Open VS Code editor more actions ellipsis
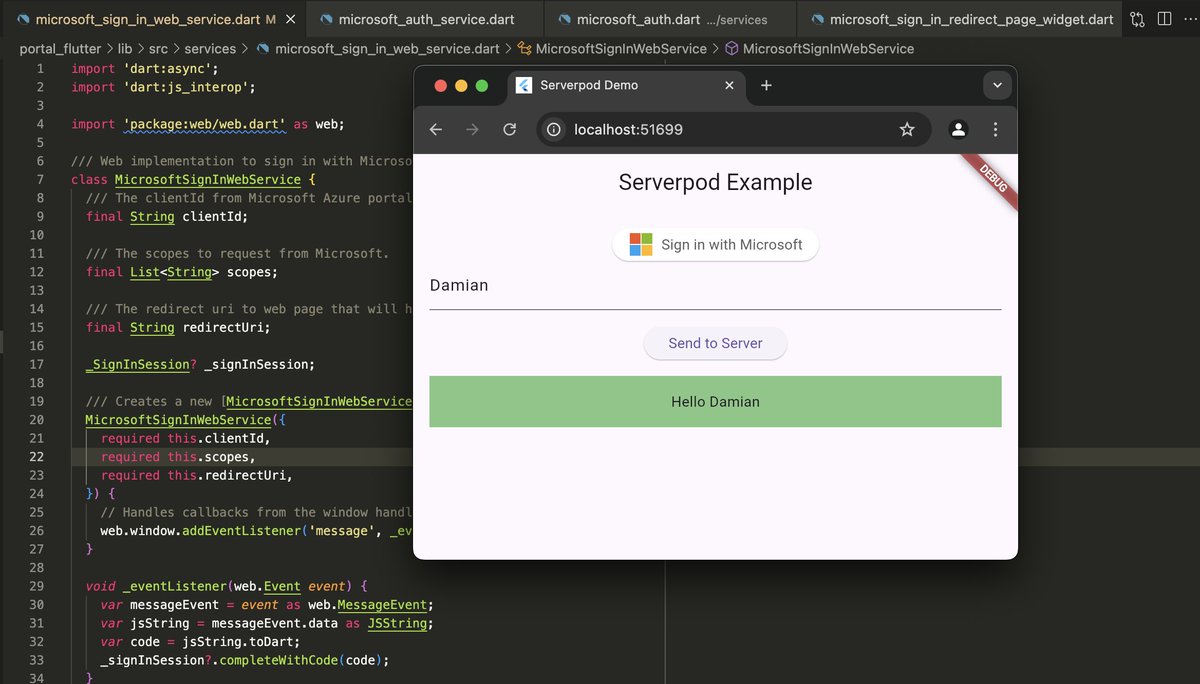The width and height of the screenshot is (1200, 684). point(1191,19)
